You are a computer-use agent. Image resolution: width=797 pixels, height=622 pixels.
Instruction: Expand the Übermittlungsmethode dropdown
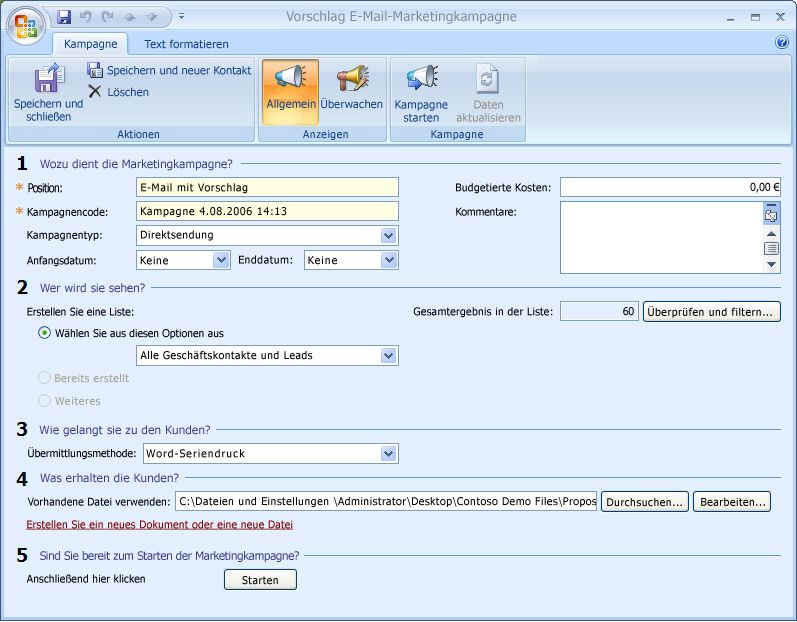pos(389,454)
